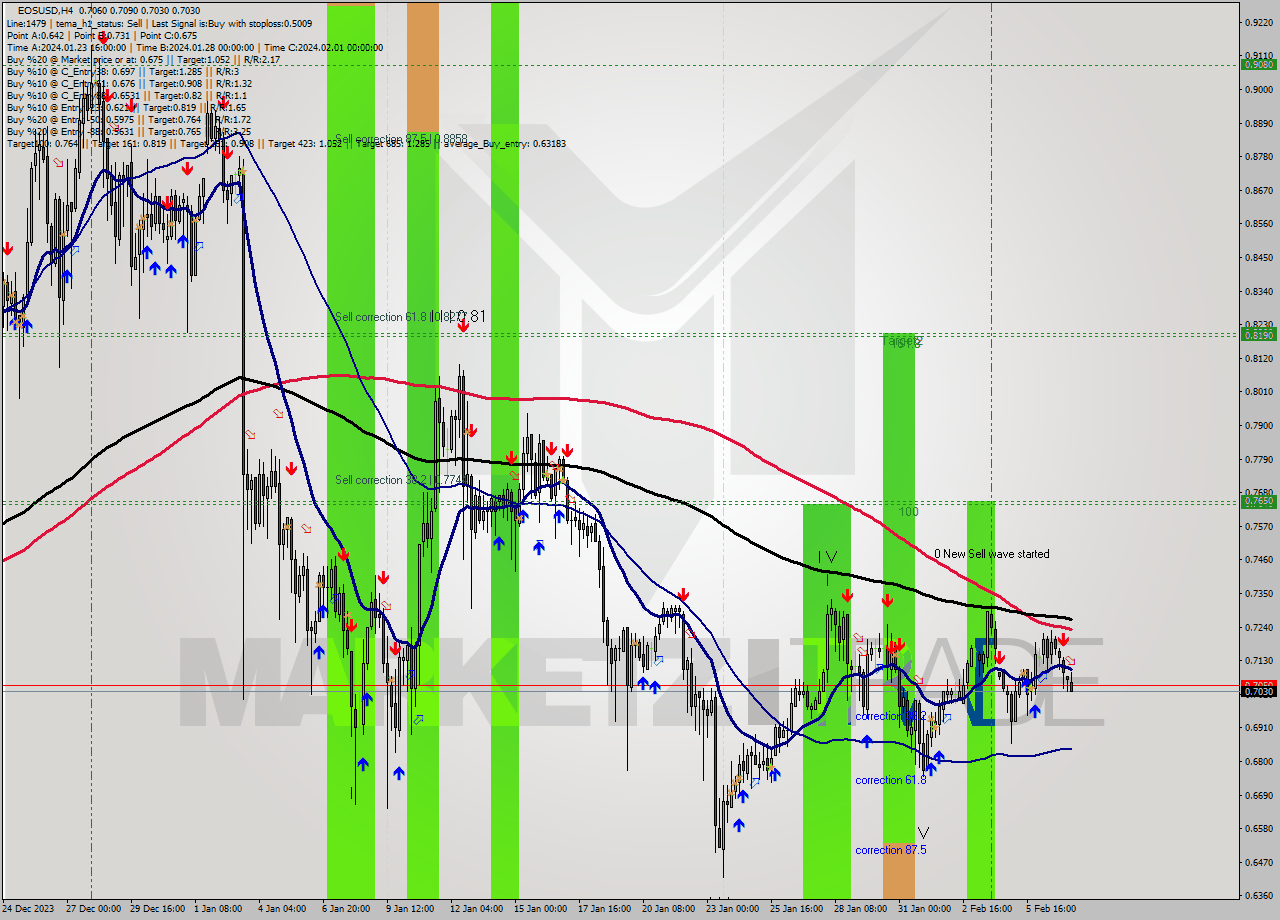Click the '31 Jan 00:00' date label

924,909
